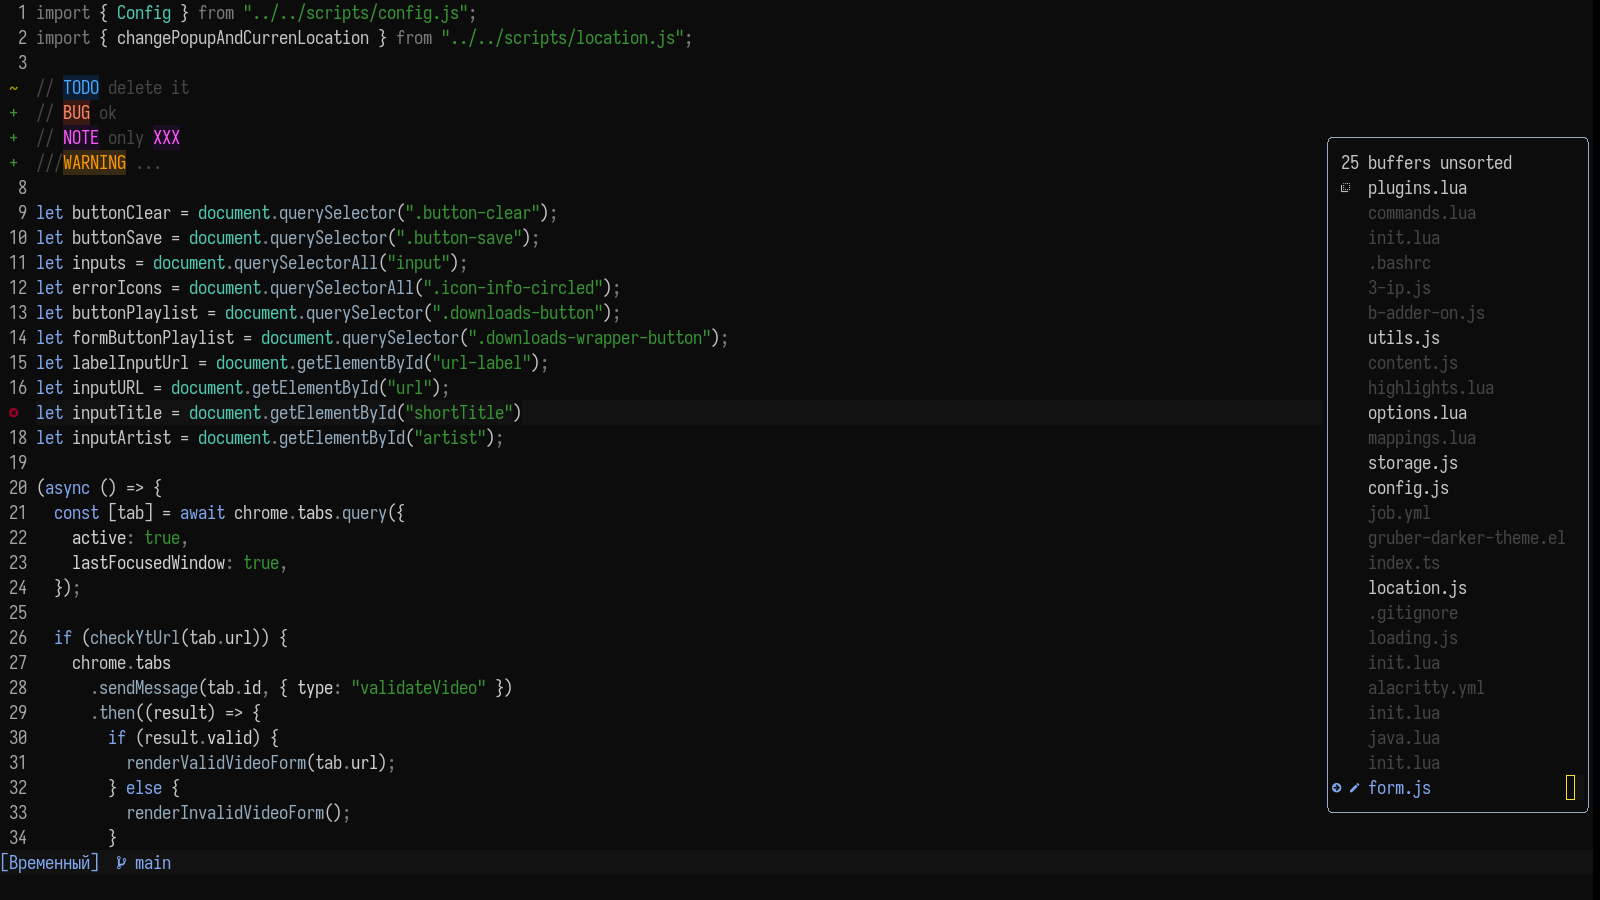Click the '+' gutter sign beside the NOTE comment
The height and width of the screenshot is (900, 1600).
tap(13, 138)
